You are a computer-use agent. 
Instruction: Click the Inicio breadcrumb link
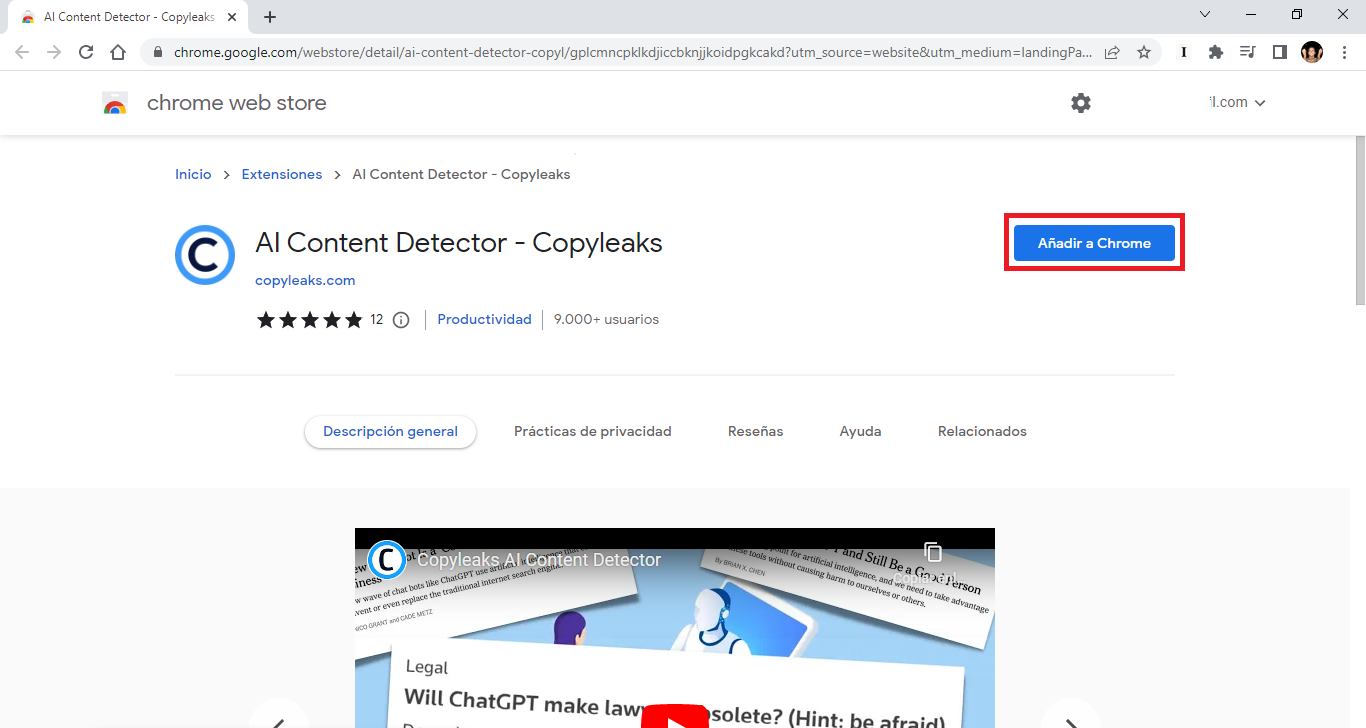point(193,174)
